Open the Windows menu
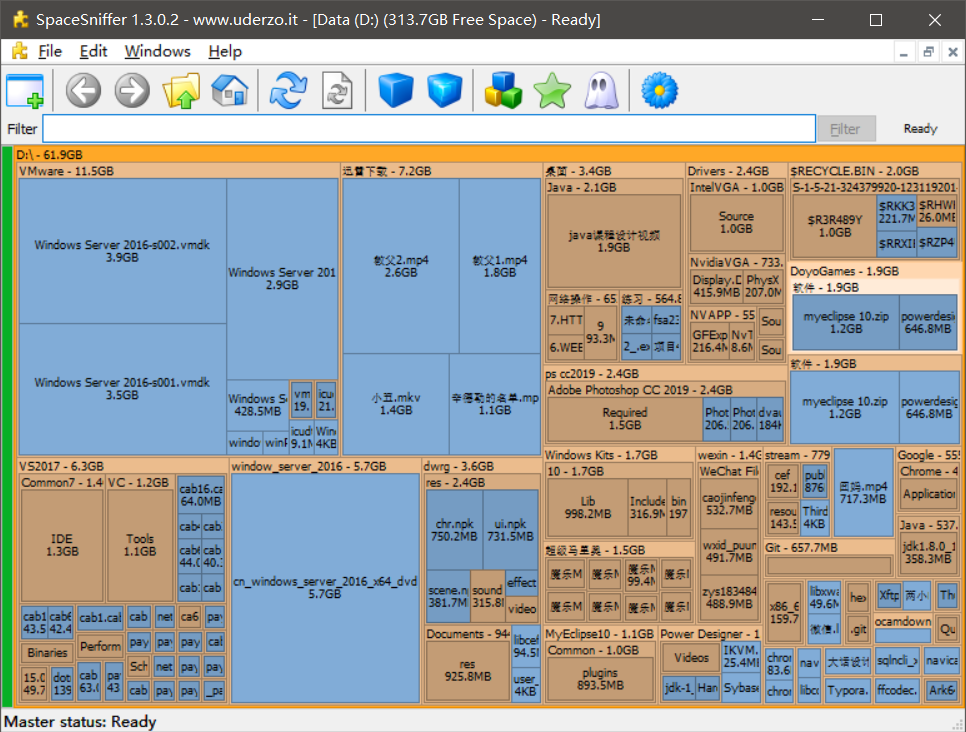The height and width of the screenshot is (732, 966). (x=157, y=51)
